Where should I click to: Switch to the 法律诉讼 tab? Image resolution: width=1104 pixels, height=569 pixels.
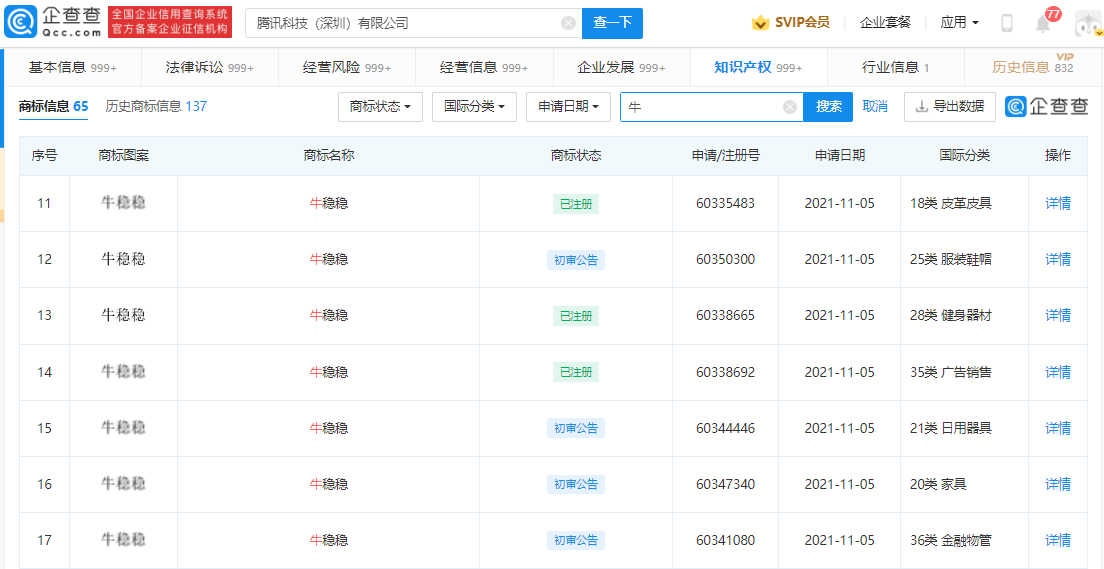pyautogui.click(x=209, y=67)
